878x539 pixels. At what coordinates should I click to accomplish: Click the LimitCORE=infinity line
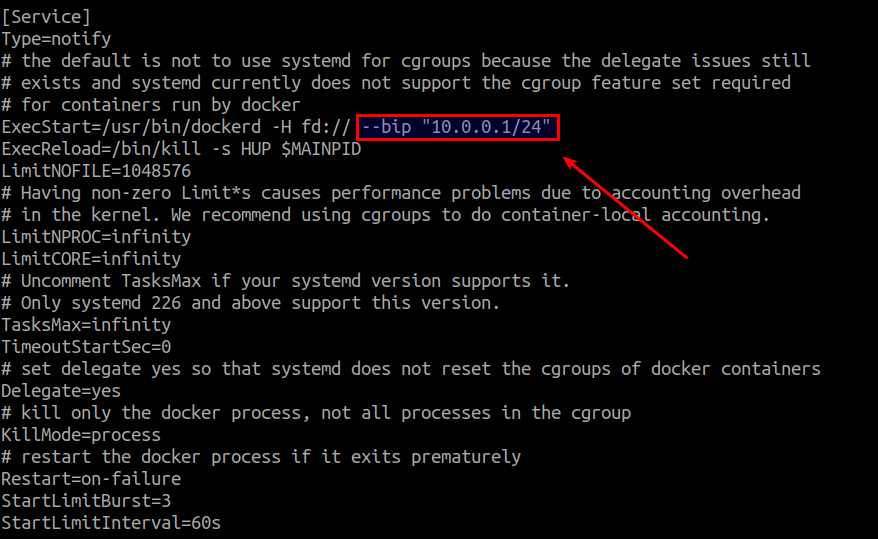pyautogui.click(x=91, y=259)
